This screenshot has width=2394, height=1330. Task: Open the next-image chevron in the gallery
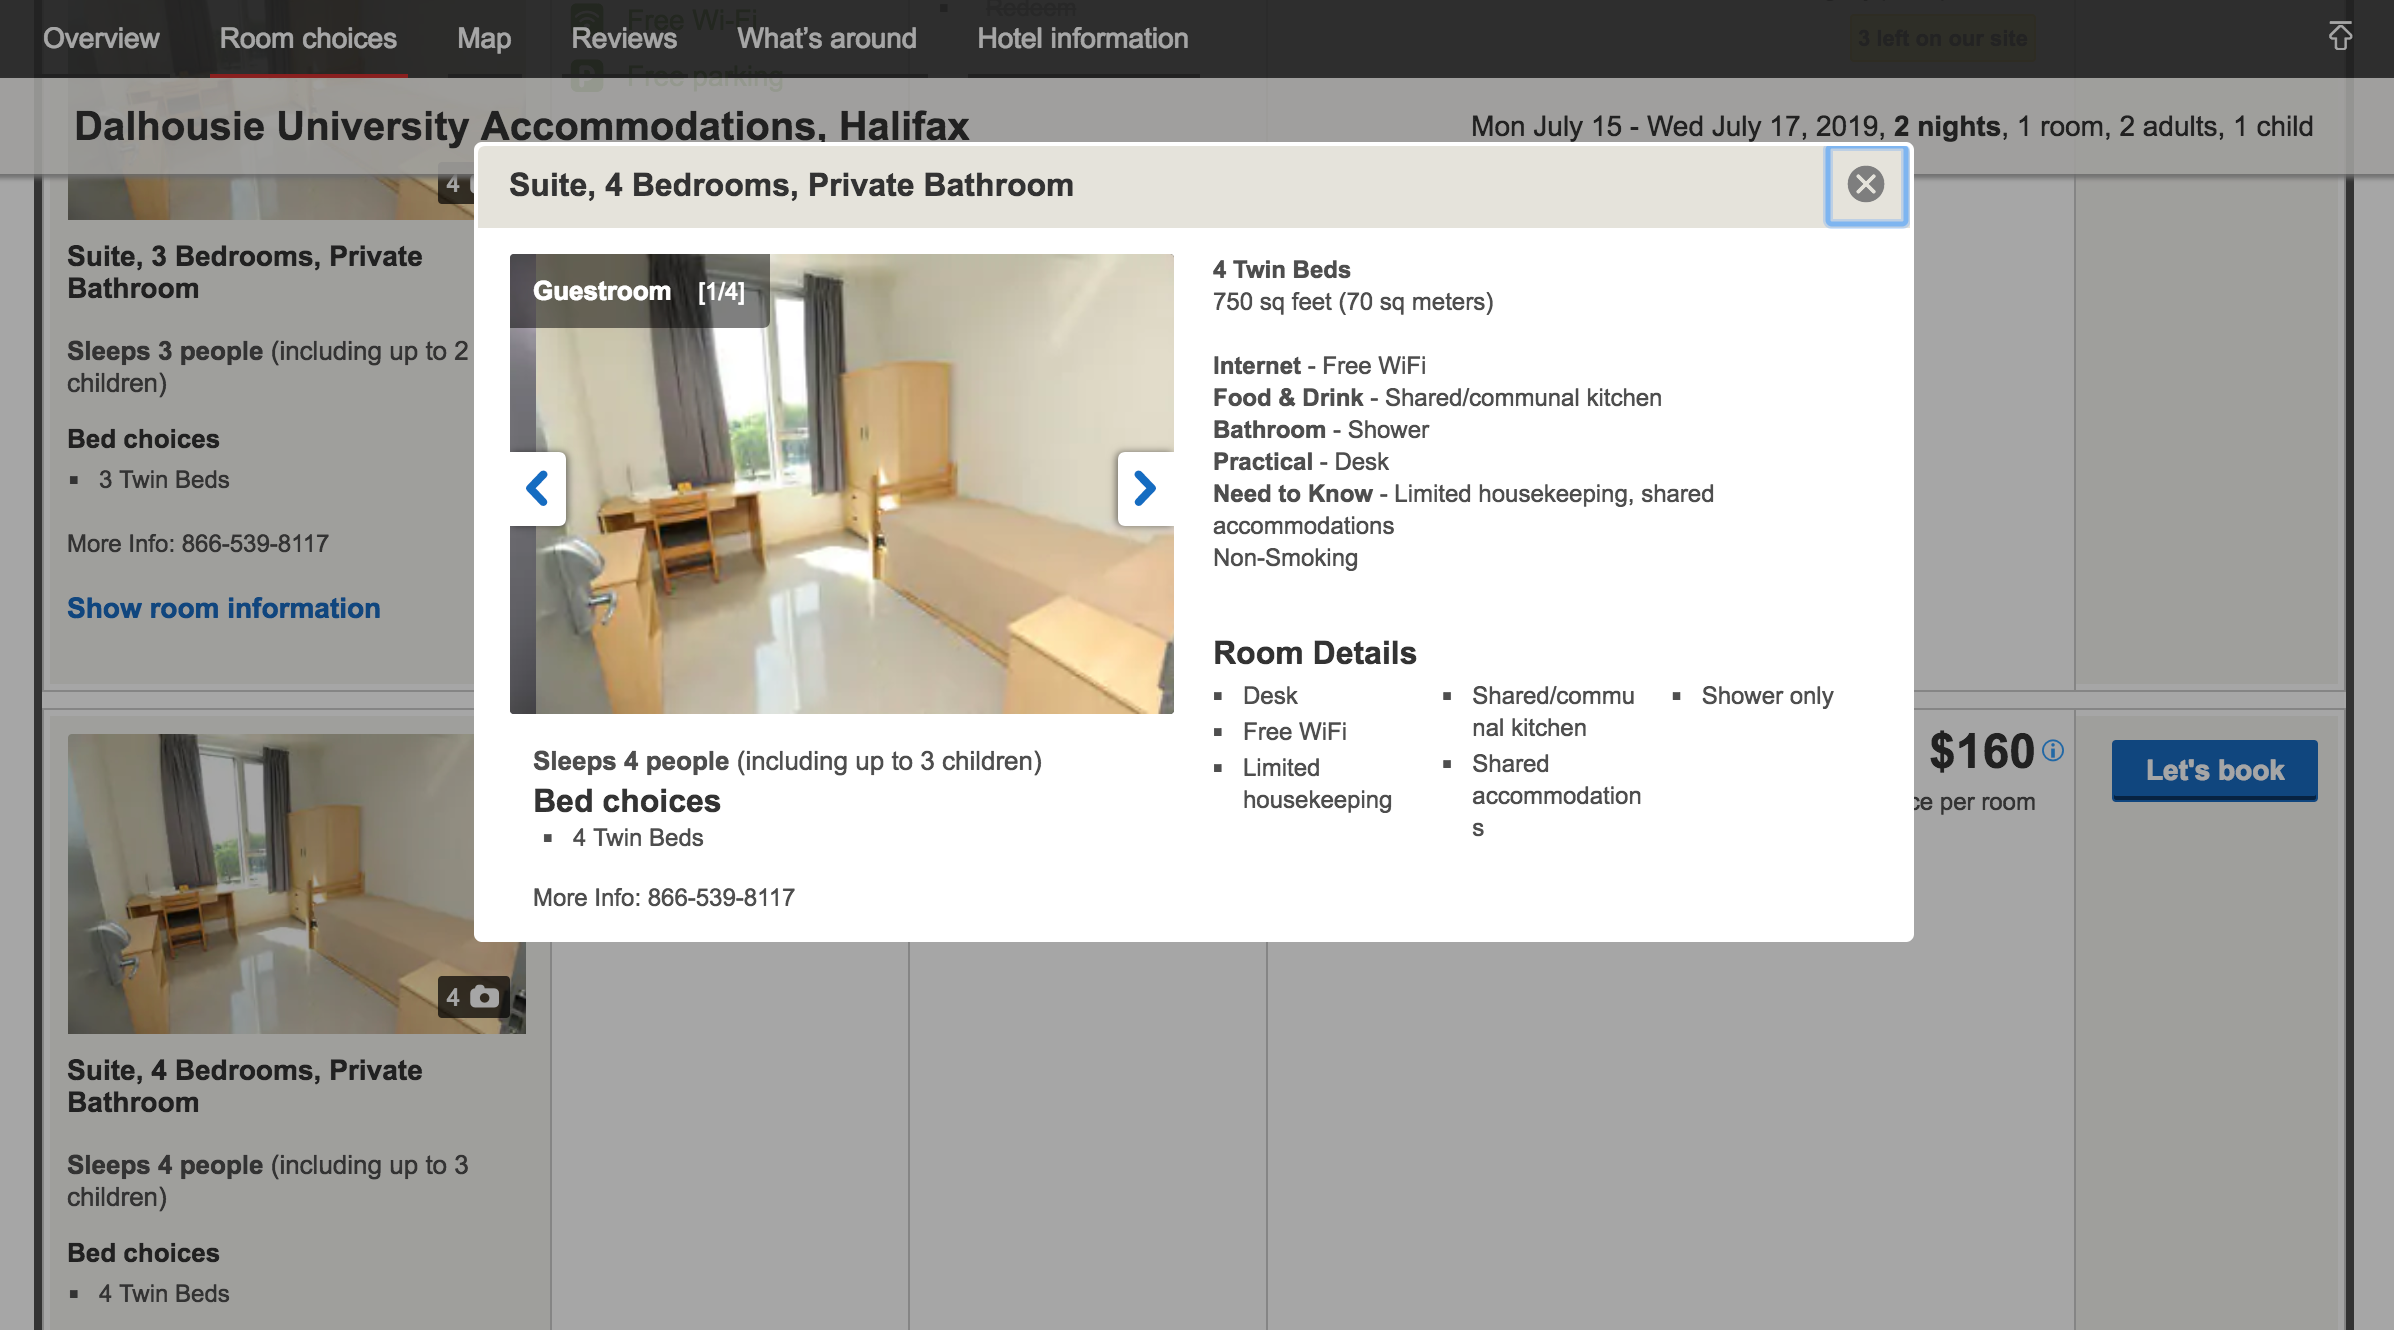(x=1144, y=489)
